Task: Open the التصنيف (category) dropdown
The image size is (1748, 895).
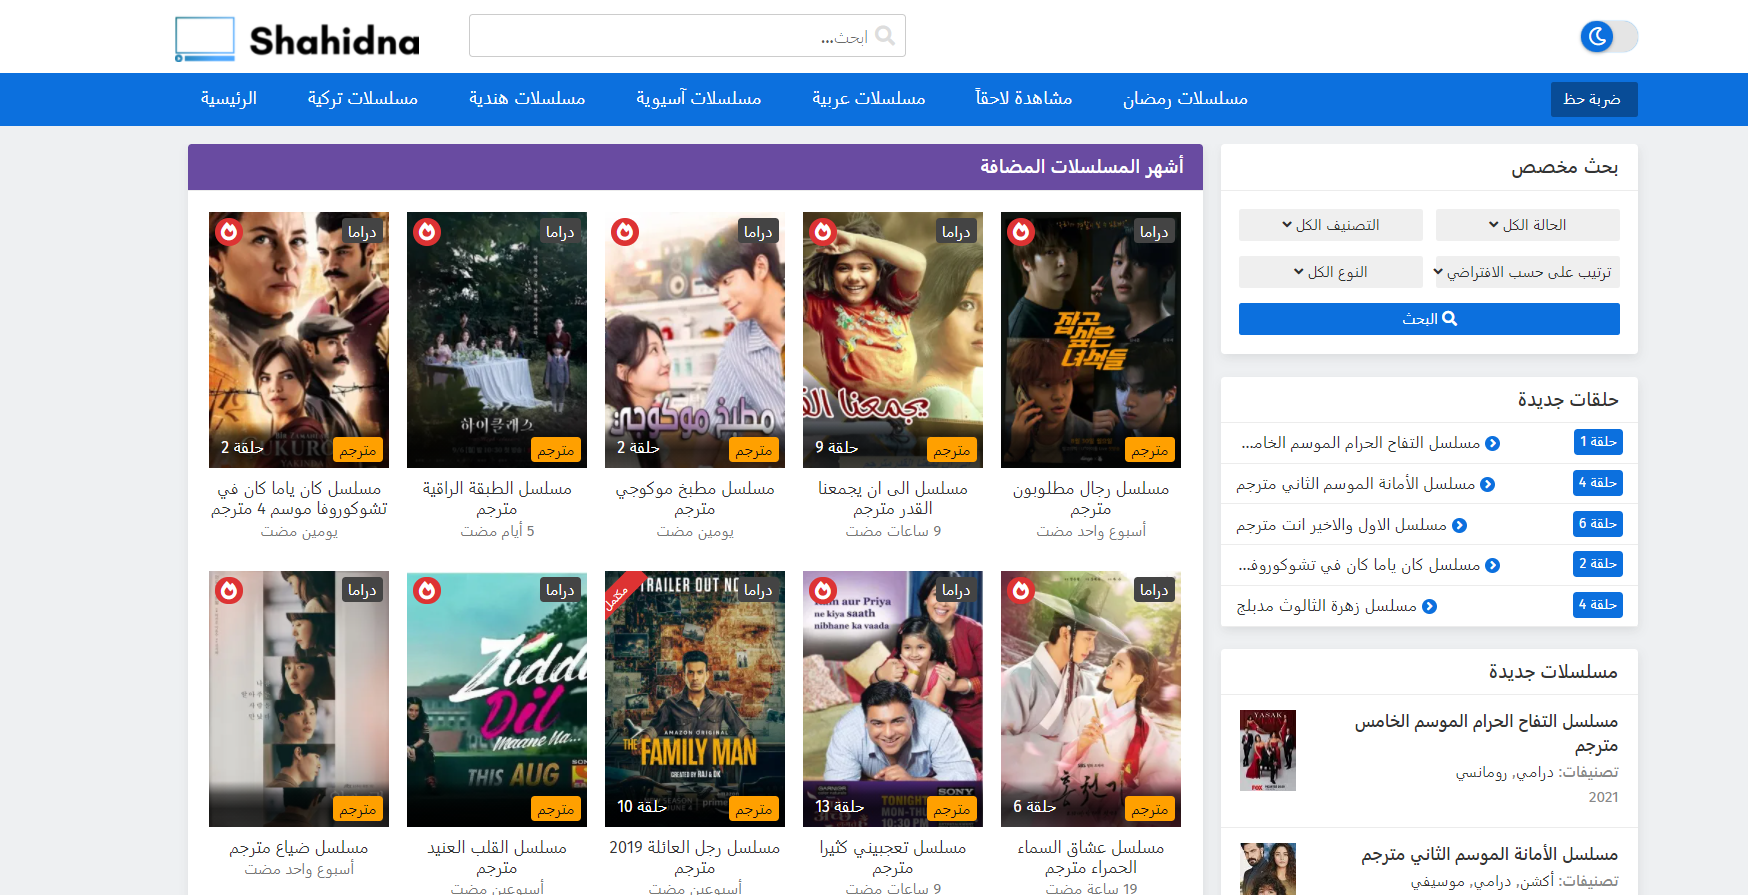Action: click(x=1330, y=225)
